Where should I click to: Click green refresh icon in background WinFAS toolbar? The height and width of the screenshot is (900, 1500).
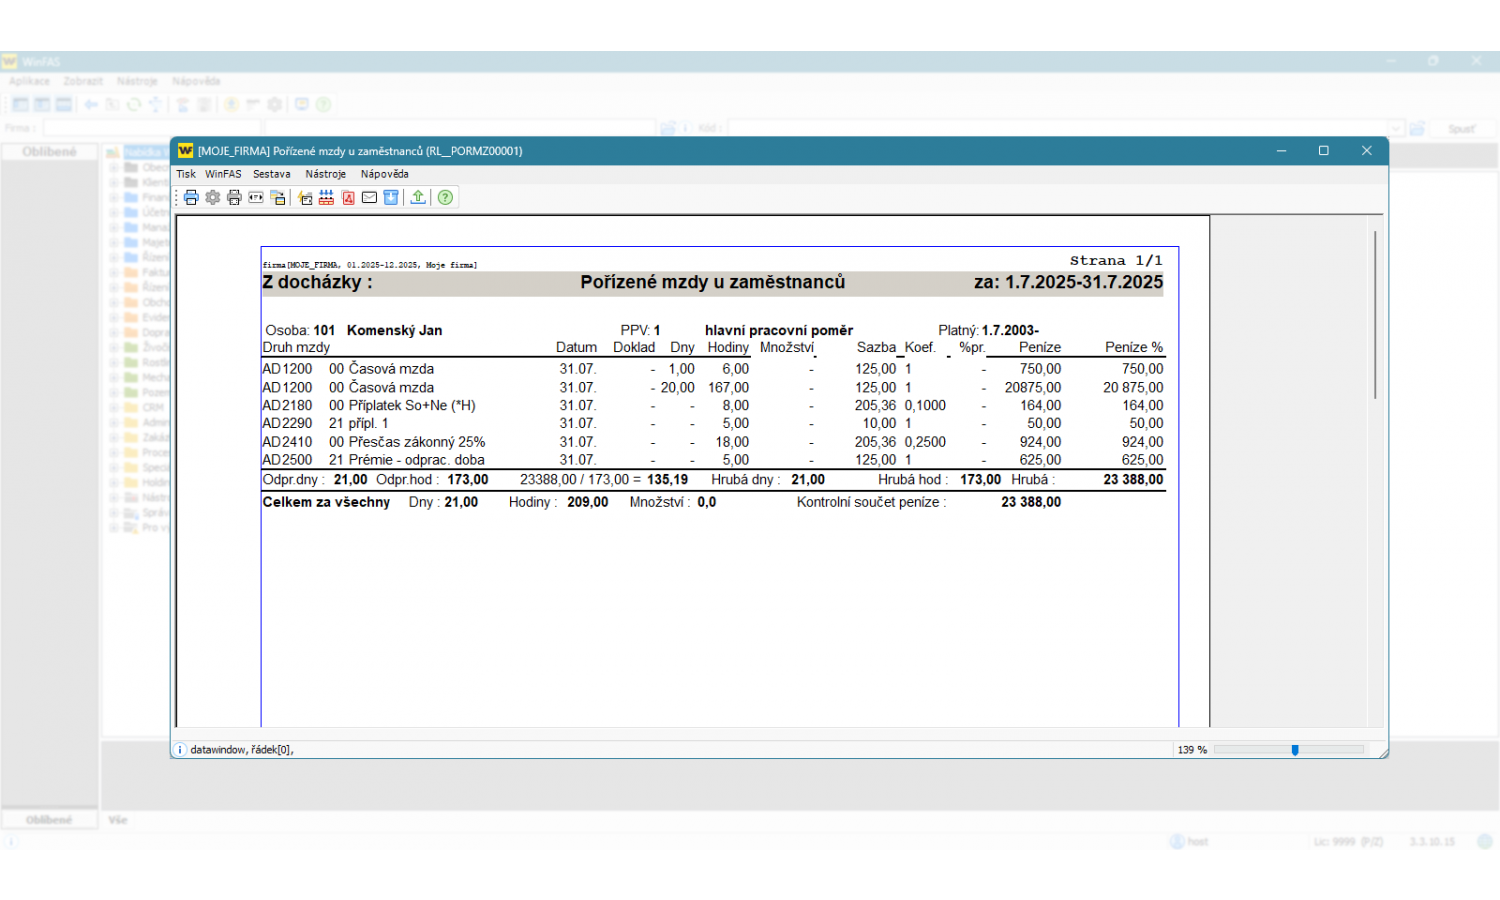[133, 104]
